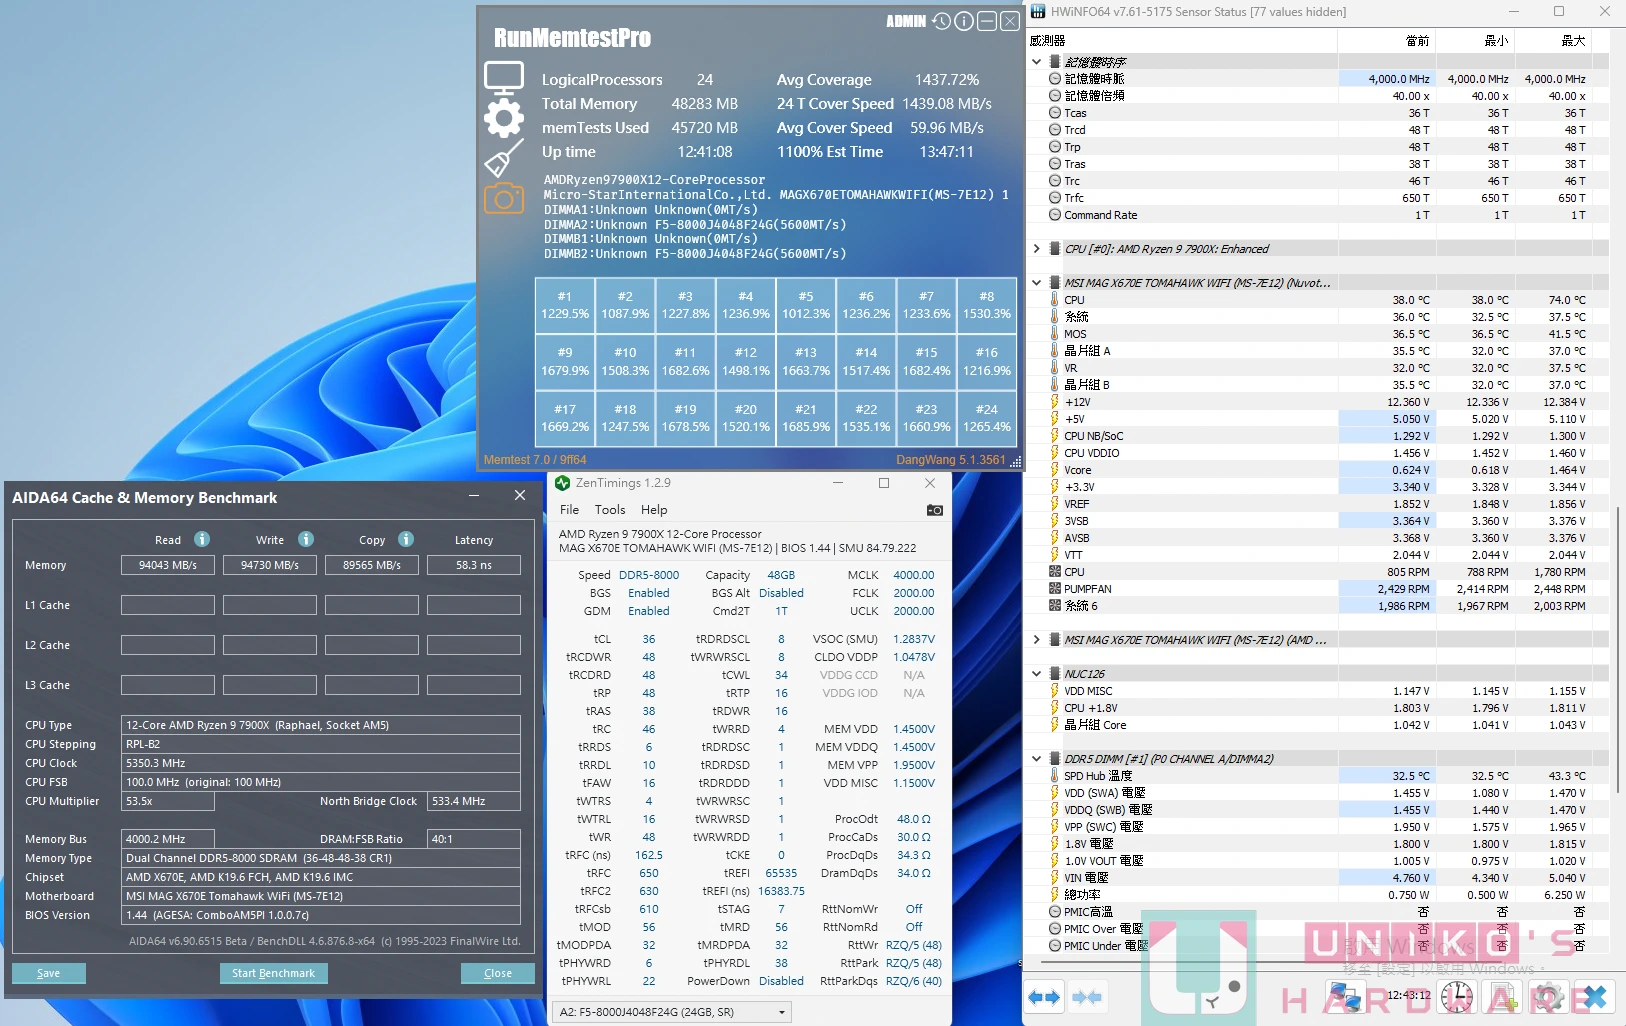Click HWiNFO collapse columns arrows icon
The height and width of the screenshot is (1026, 1626).
click(x=1087, y=997)
